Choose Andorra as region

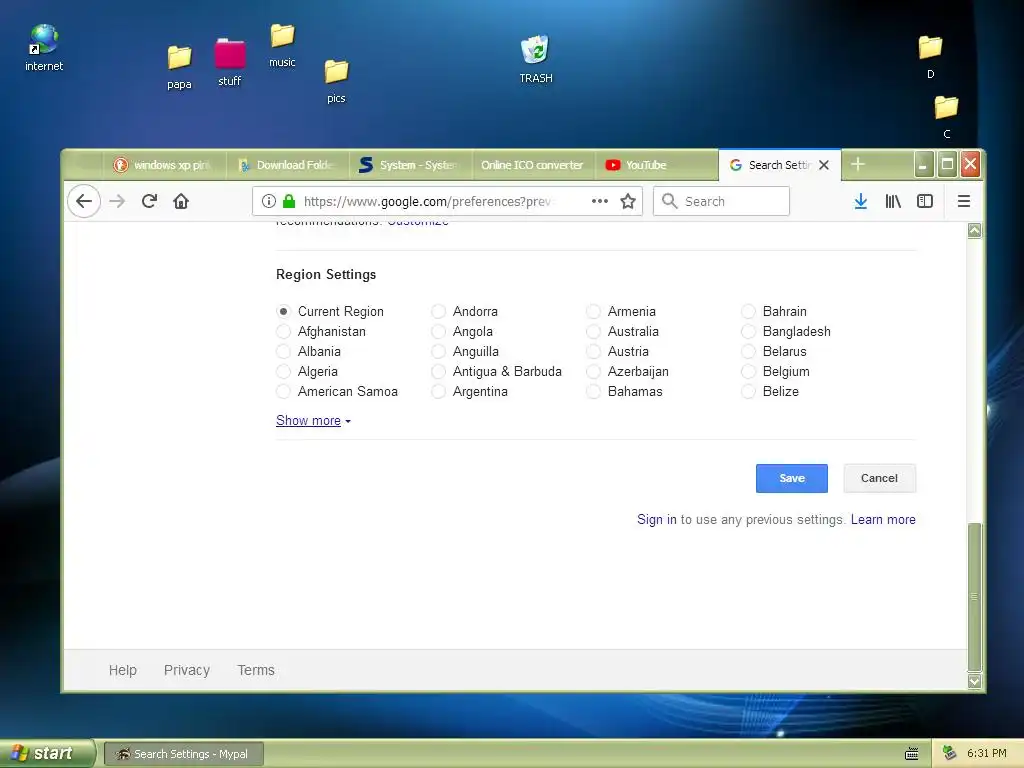click(x=438, y=312)
